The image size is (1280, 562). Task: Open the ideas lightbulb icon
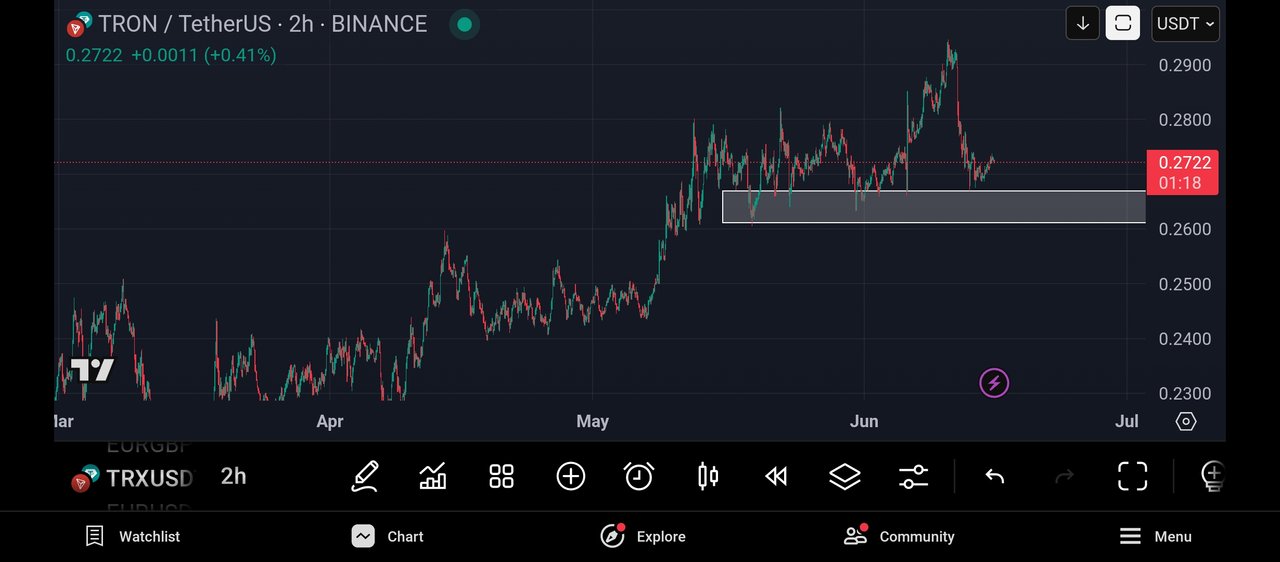1211,477
